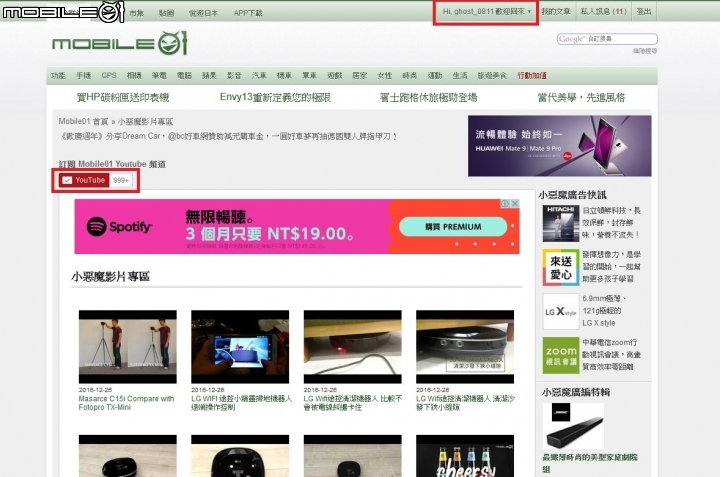Select 遊戲 category tab
720x477 pixels.
[x=334, y=75]
